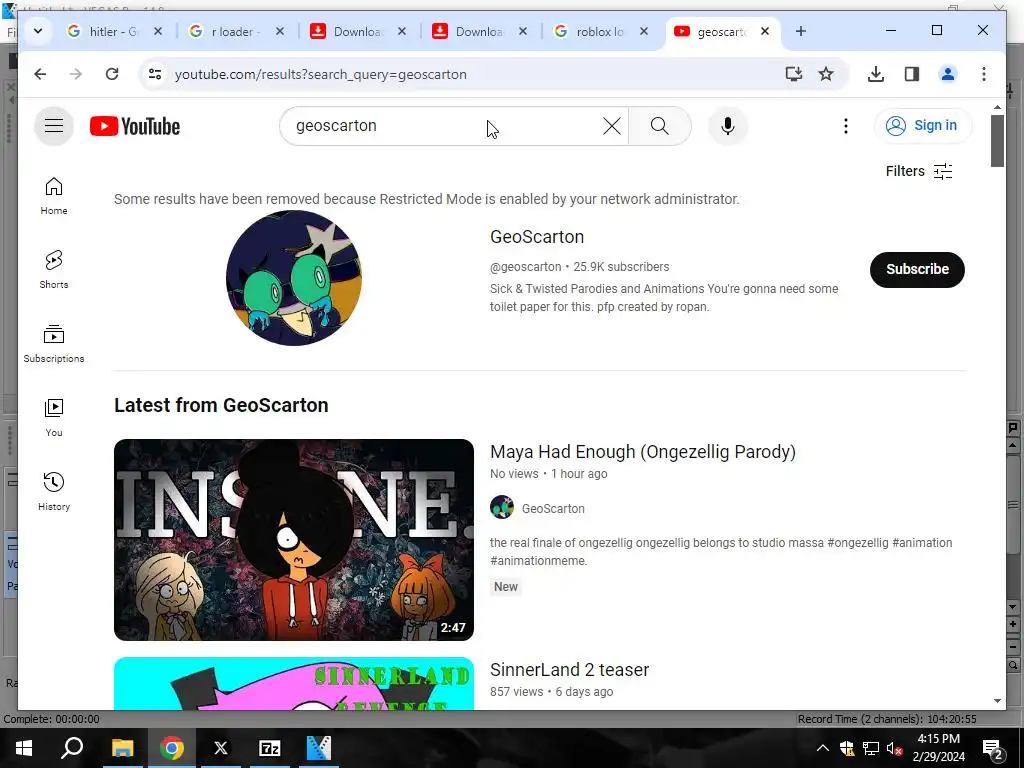Open Chrome downloads icon
The image size is (1024, 768).
pos(876,74)
